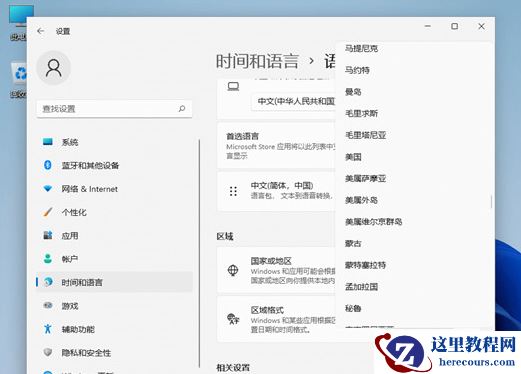
Task: Click the country list scrollbar thumb
Action: (491, 202)
